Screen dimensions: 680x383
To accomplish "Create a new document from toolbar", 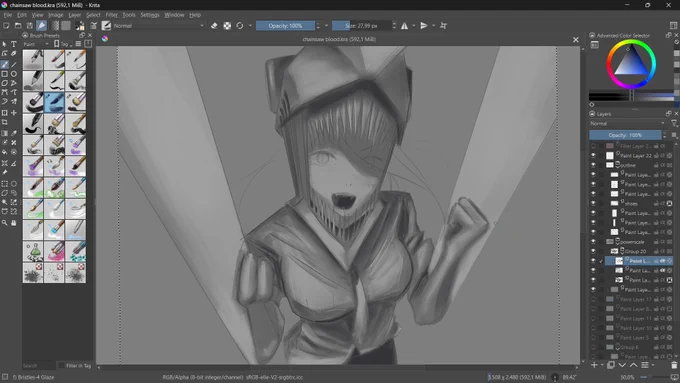I will 6,26.
